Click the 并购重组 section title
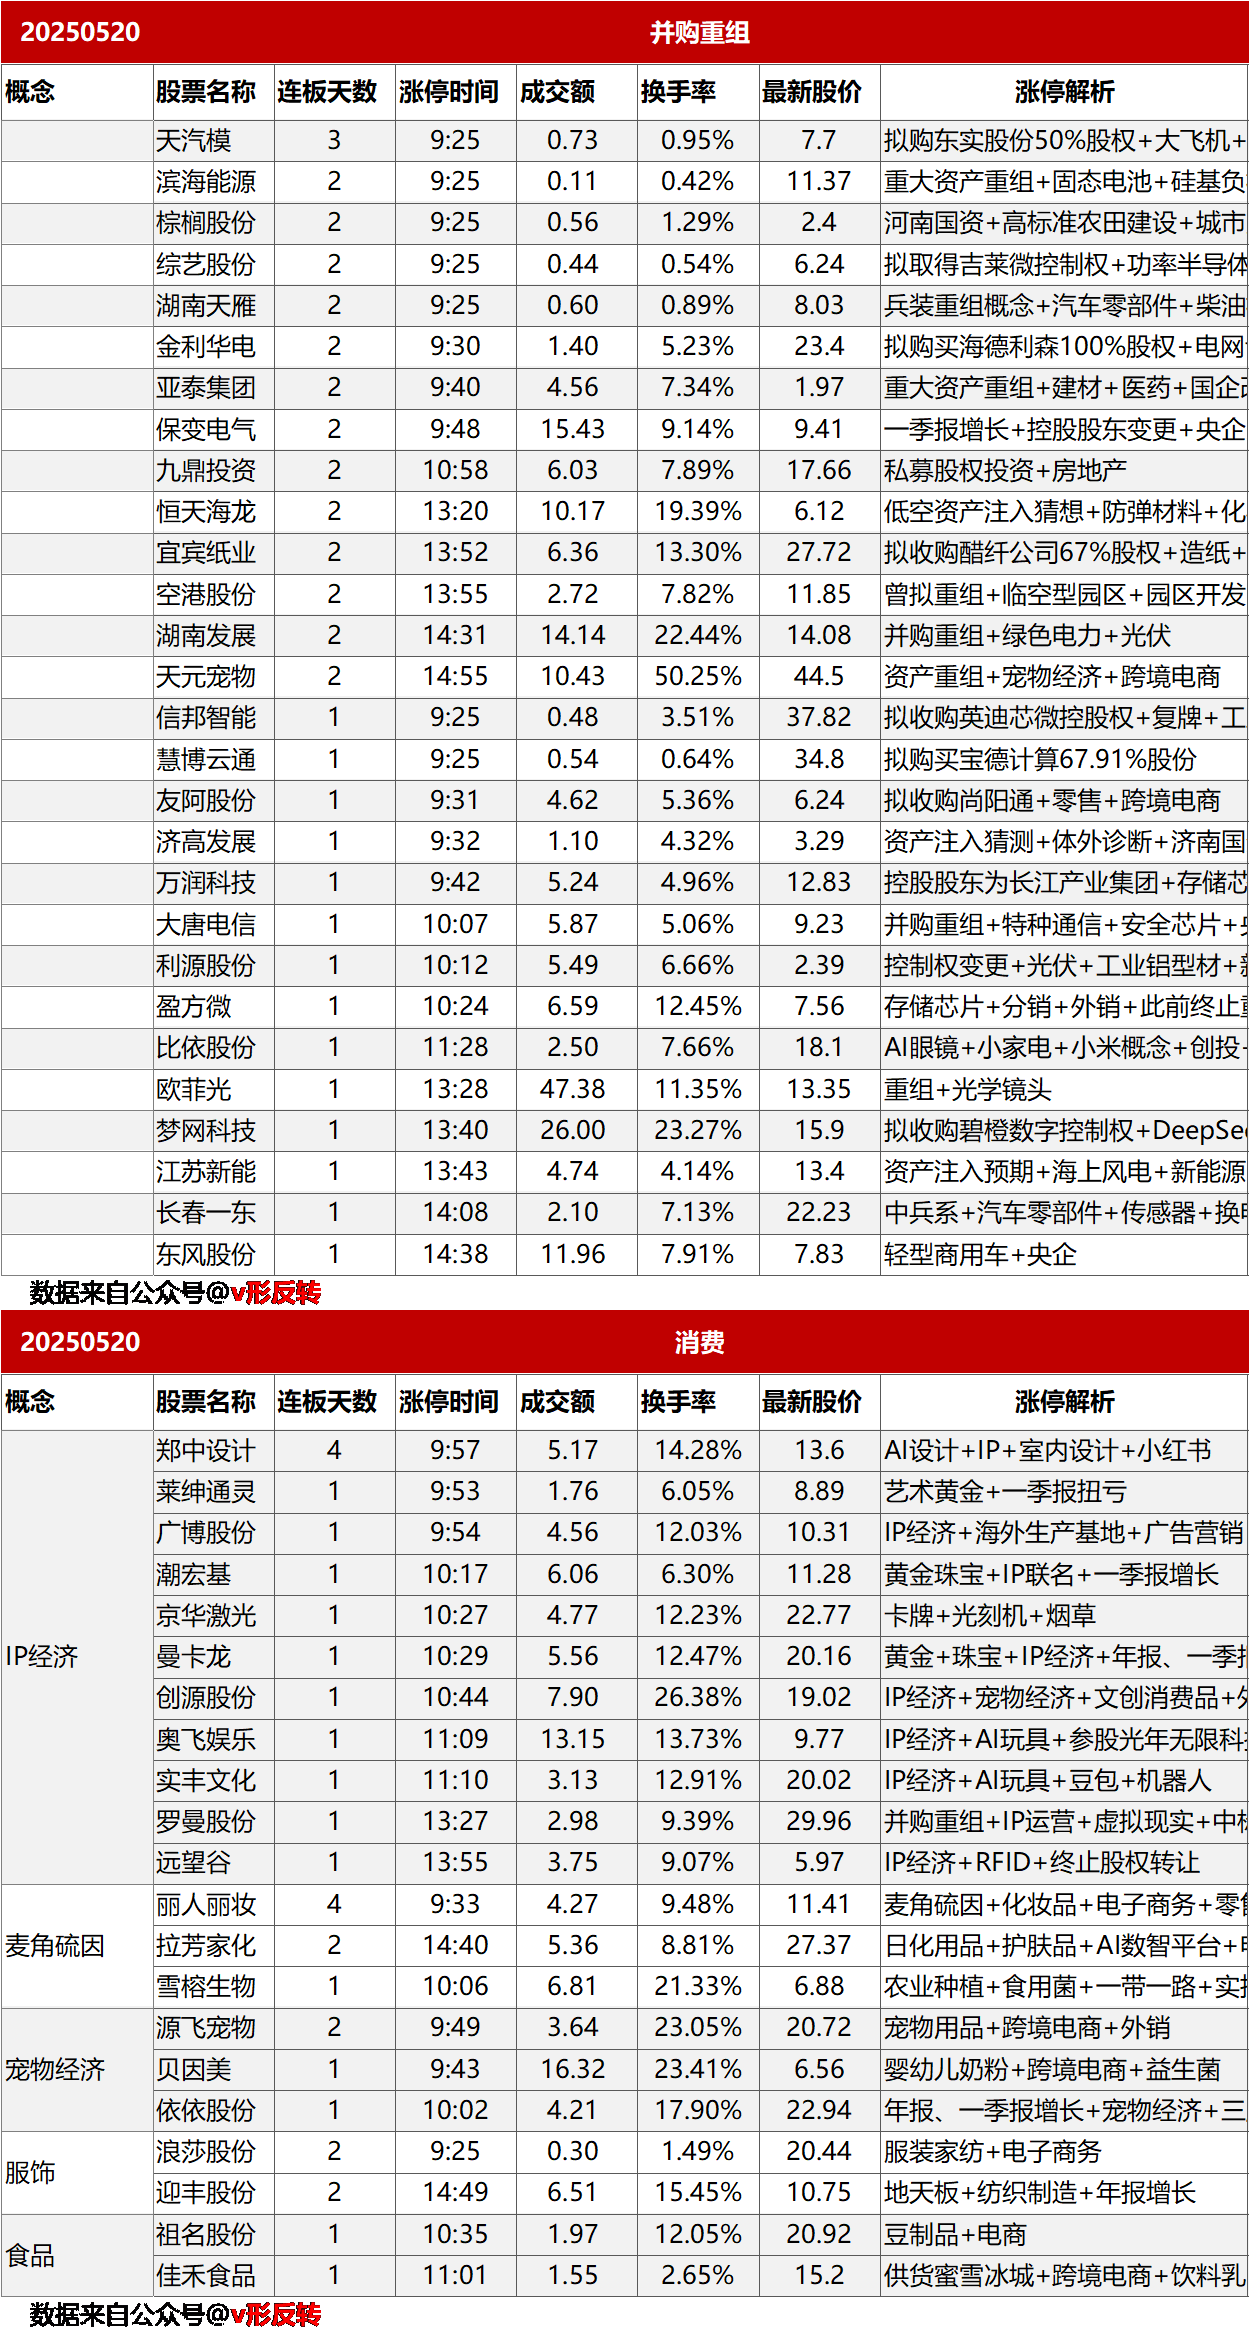 (699, 32)
